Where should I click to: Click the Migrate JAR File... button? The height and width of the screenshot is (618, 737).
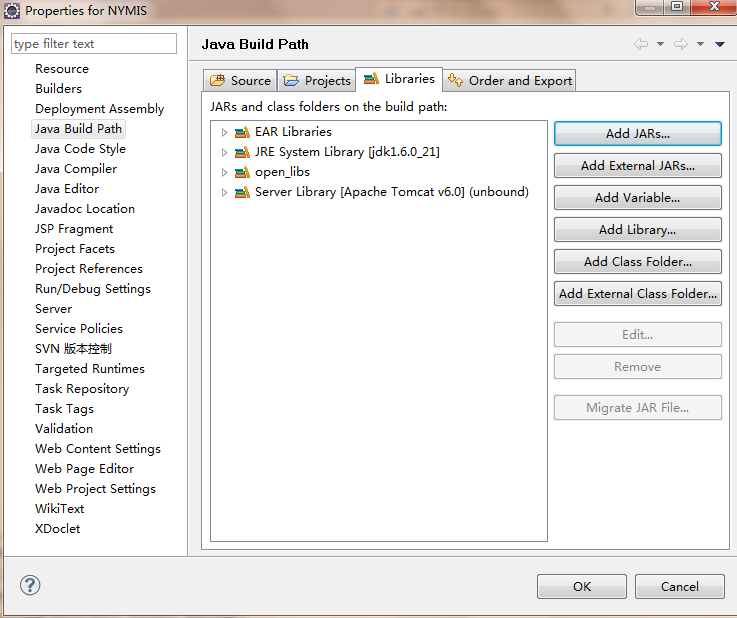pos(638,407)
